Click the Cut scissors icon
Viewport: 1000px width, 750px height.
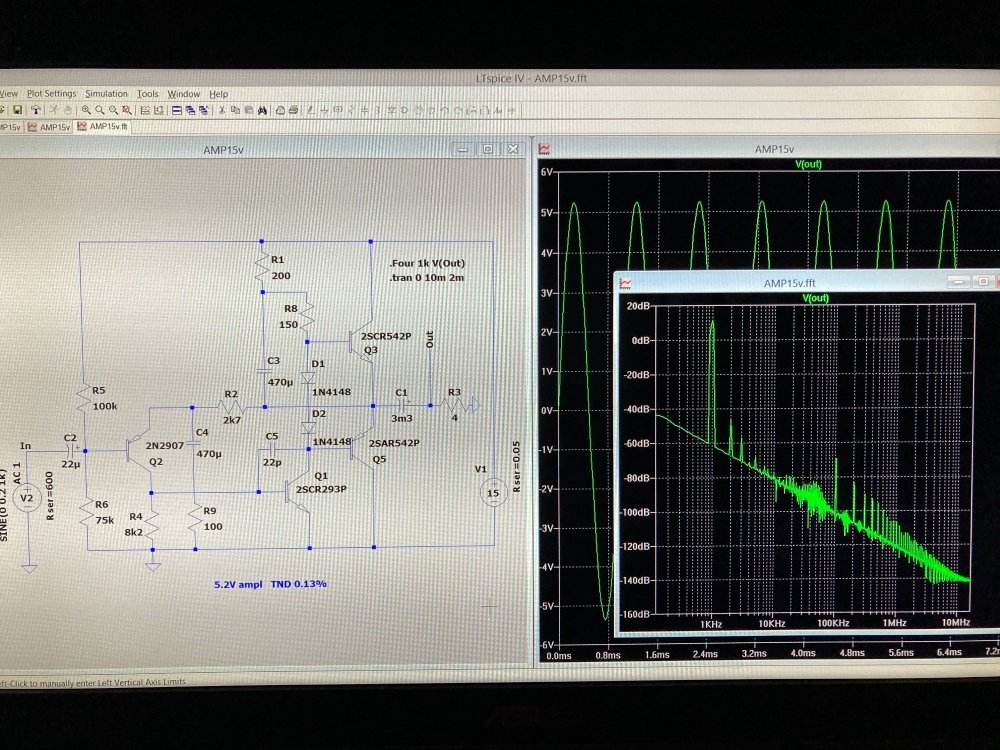222,110
